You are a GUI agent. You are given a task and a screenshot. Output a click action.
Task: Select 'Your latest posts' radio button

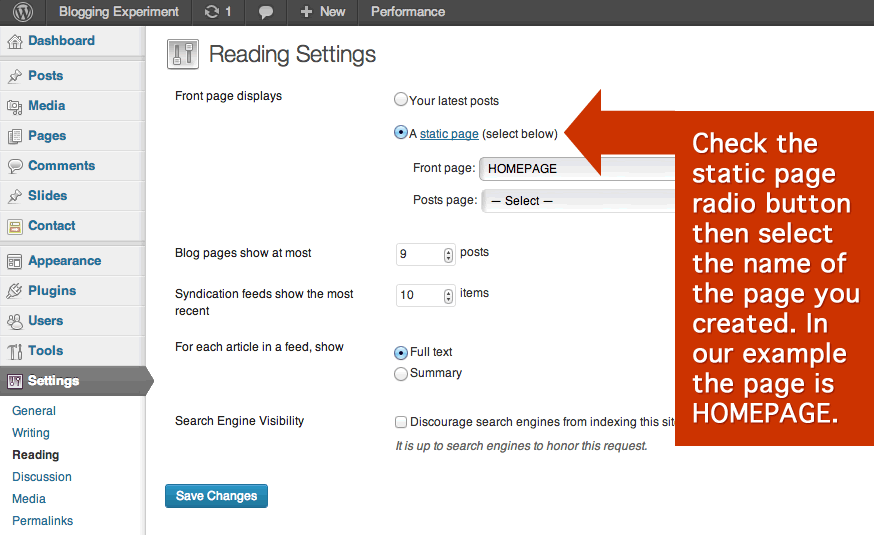coord(401,100)
